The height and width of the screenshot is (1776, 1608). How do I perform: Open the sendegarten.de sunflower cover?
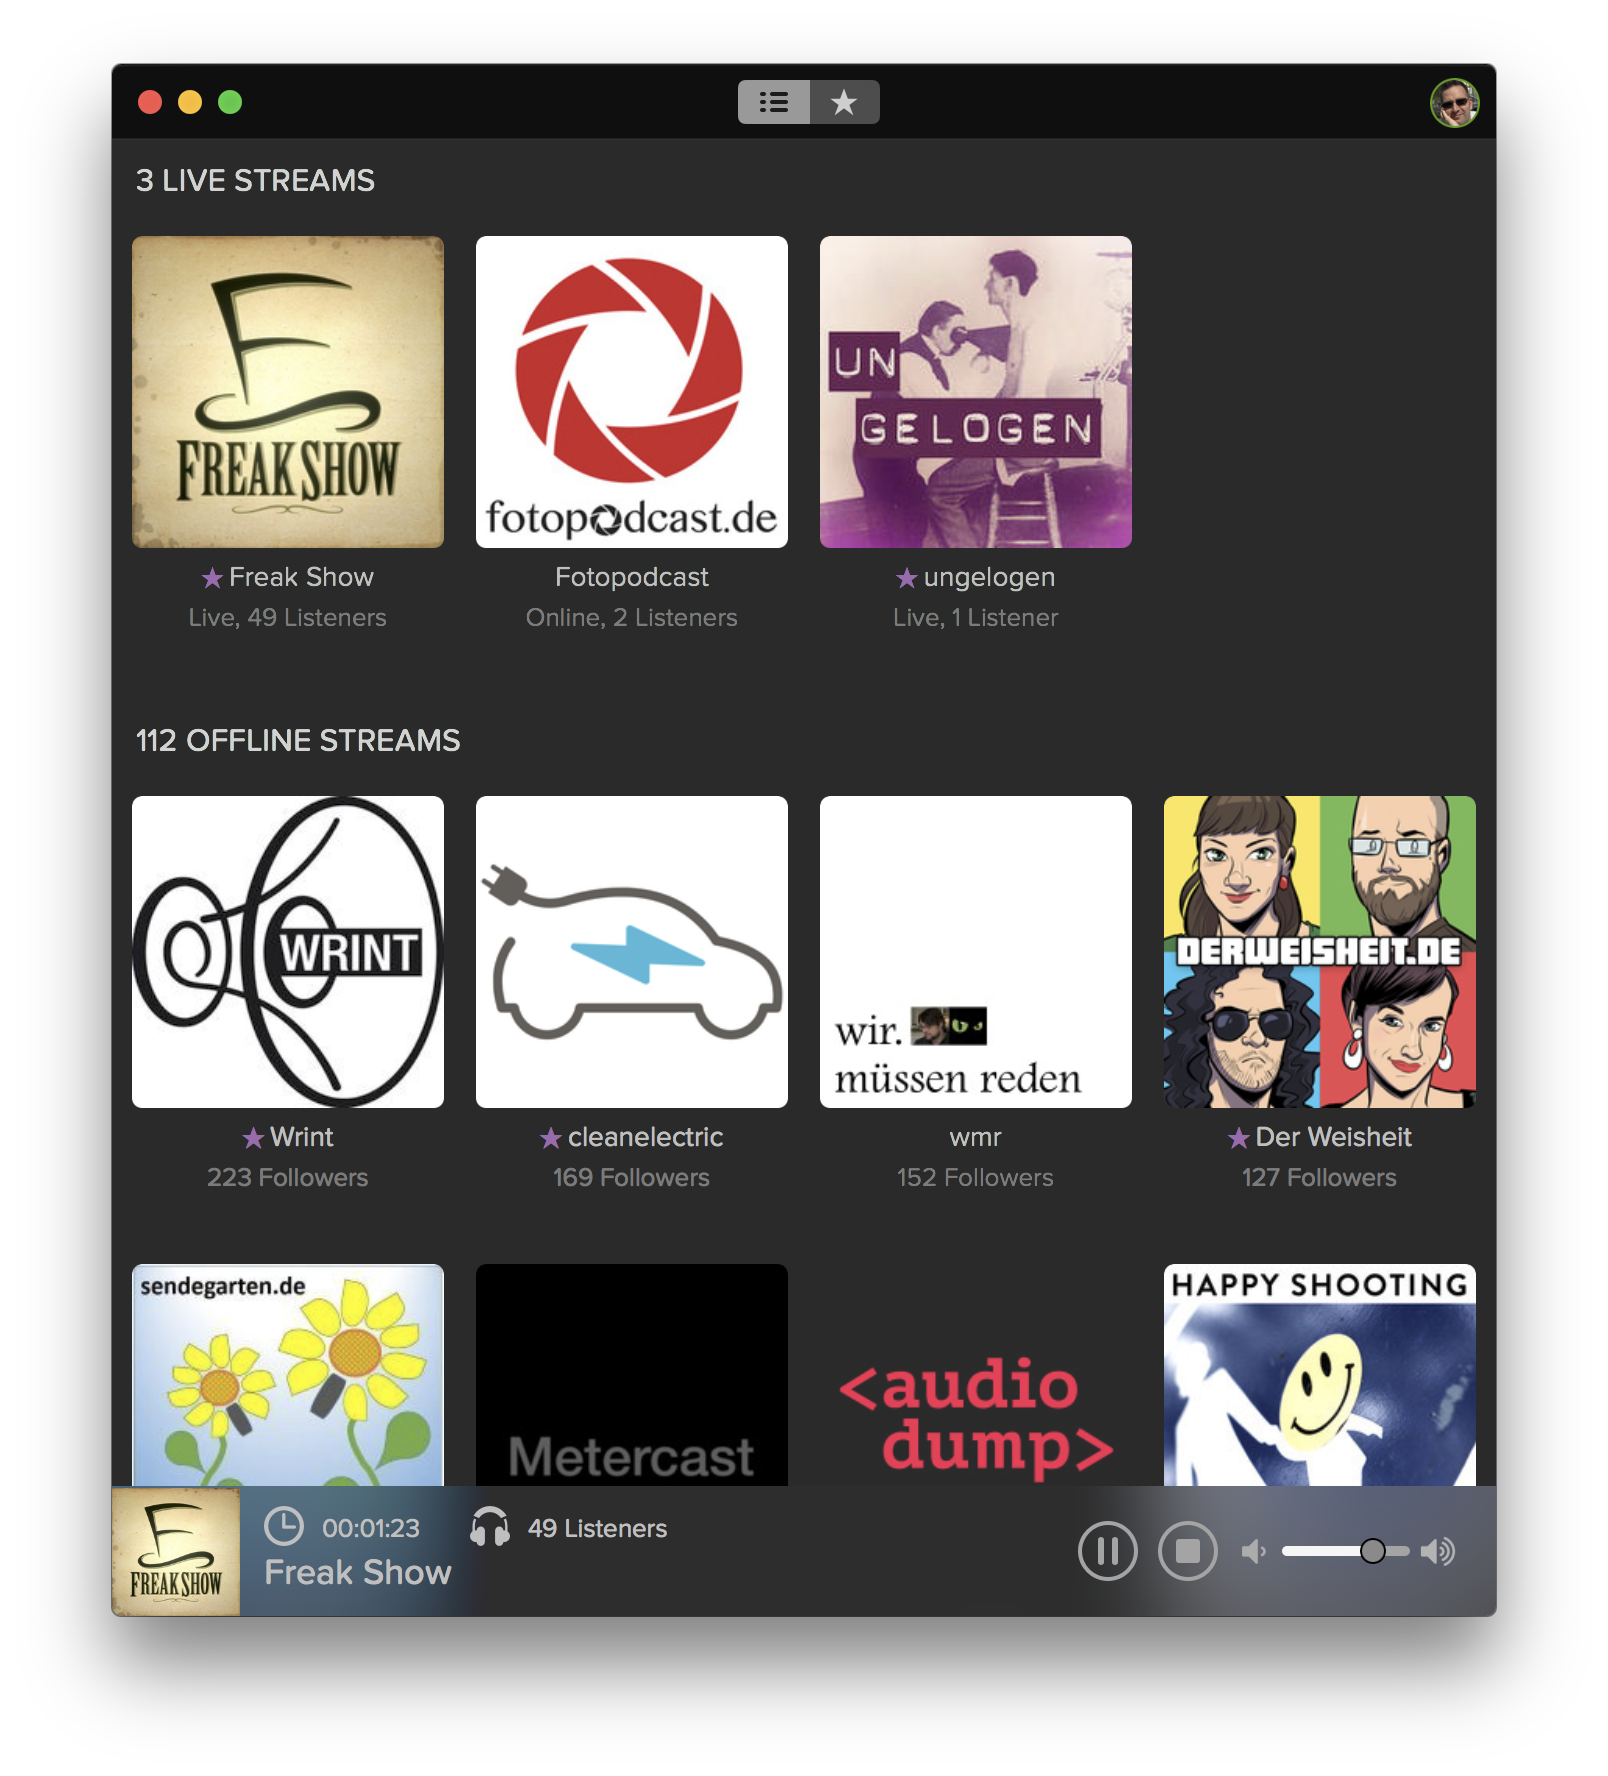tap(288, 1375)
